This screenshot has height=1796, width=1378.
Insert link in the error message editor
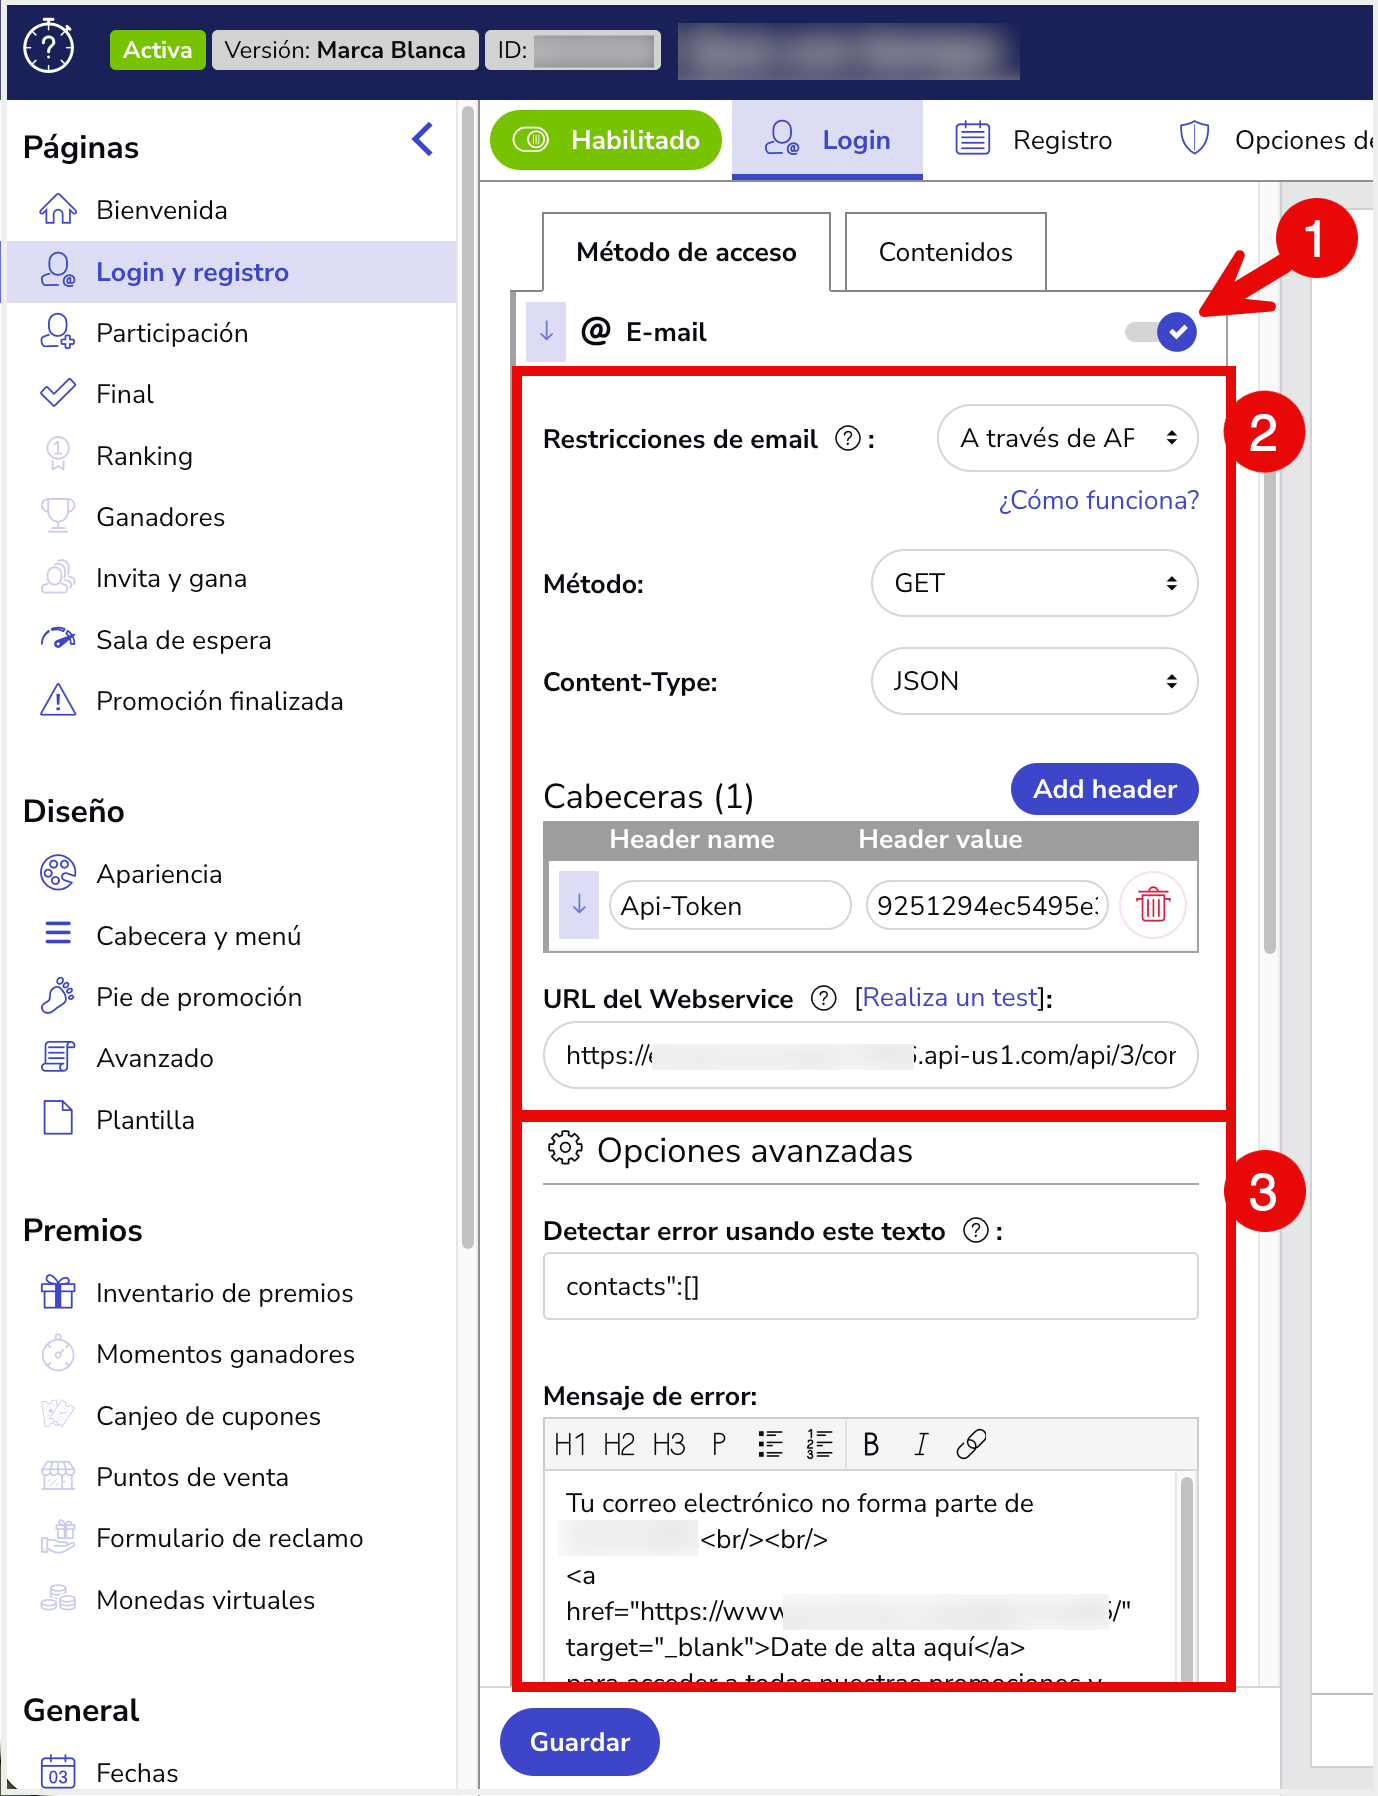(x=970, y=1444)
